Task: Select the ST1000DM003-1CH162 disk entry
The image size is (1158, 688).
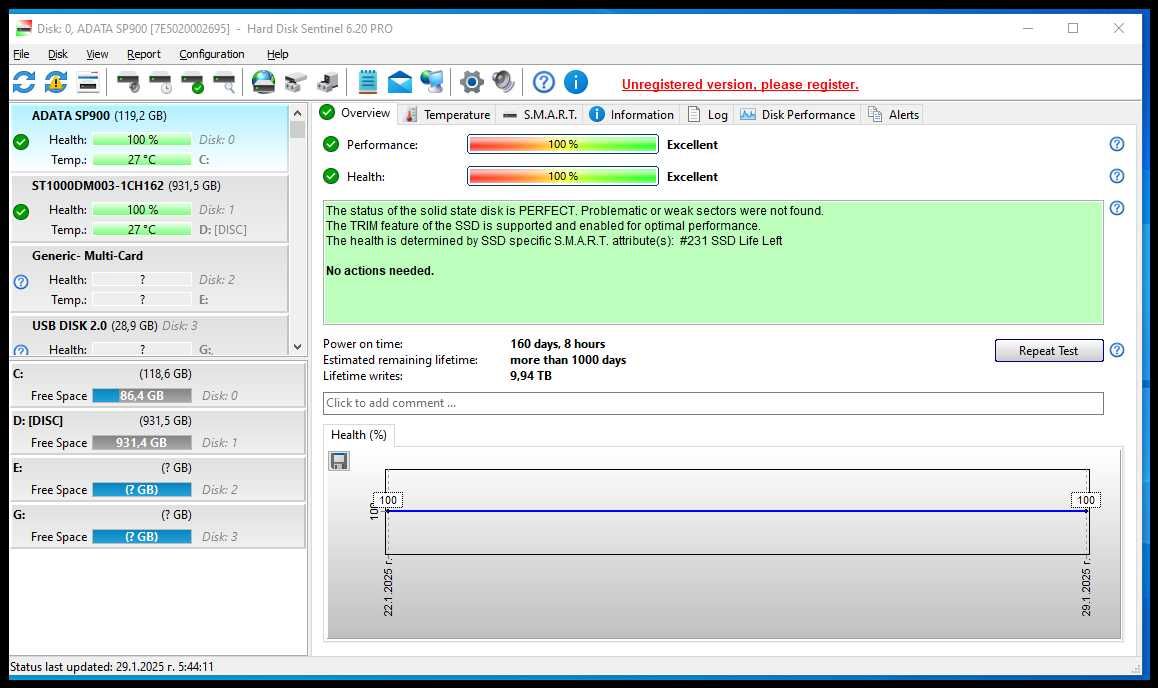Action: pyautogui.click(x=149, y=207)
